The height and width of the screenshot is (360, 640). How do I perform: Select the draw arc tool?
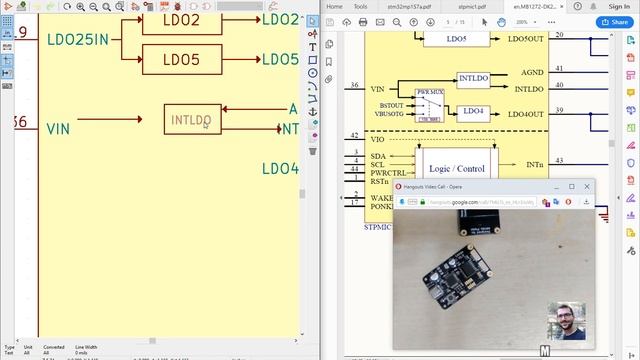(313, 86)
